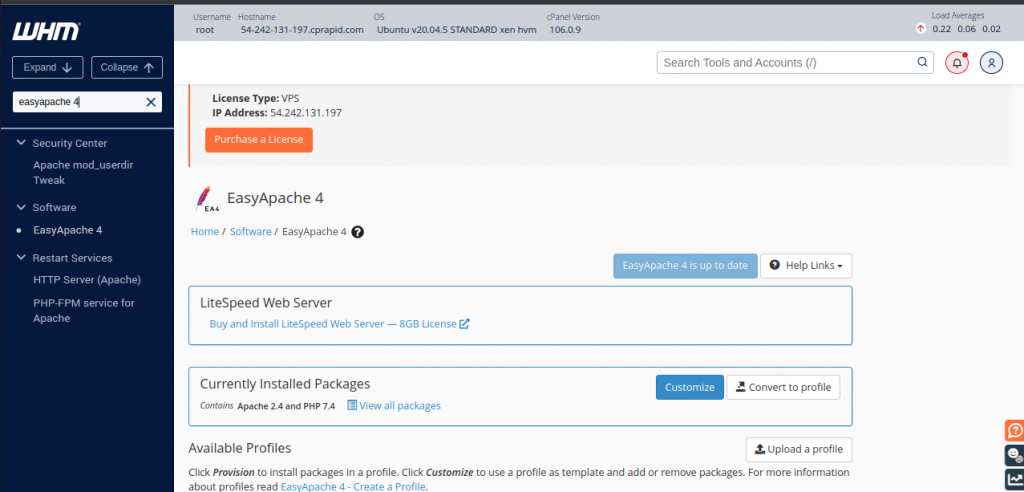Image resolution: width=1024 pixels, height=492 pixels.
Task: Open EasyApache 4 - Create a Profile link
Action: tap(353, 487)
